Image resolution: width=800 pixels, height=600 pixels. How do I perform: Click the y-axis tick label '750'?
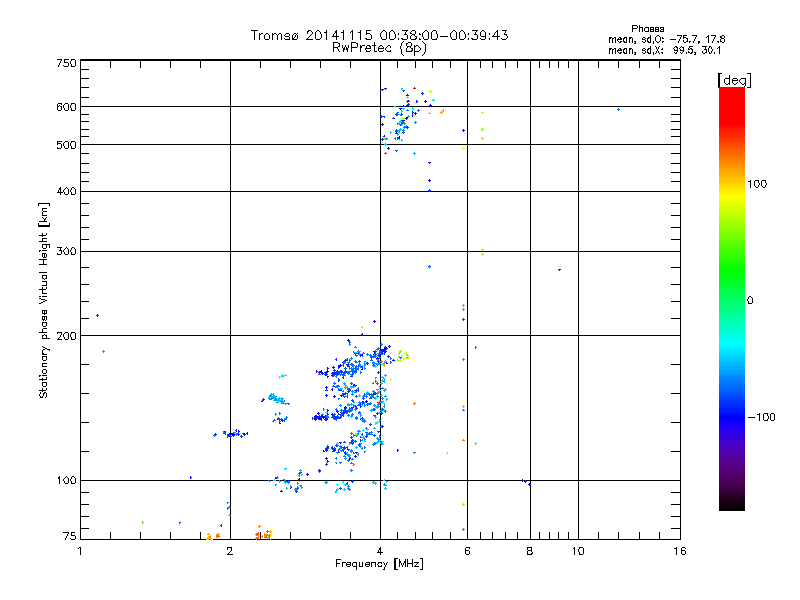coord(66,63)
